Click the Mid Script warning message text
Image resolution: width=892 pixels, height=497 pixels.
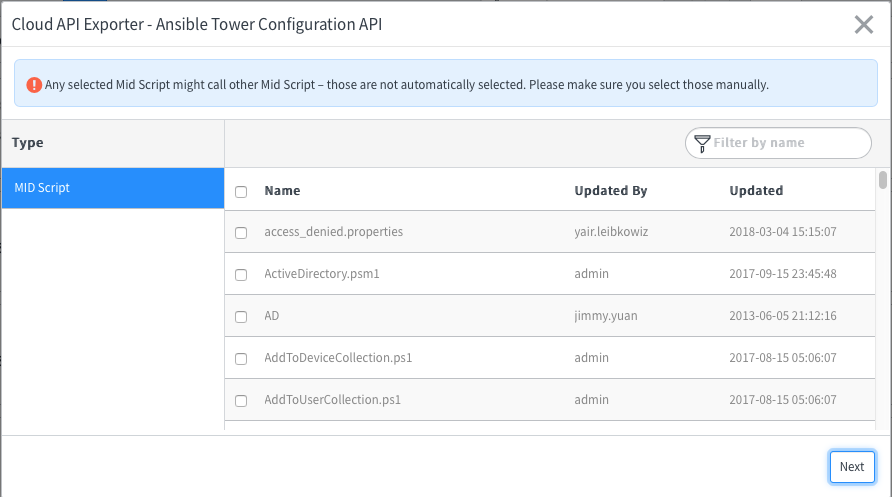point(407,85)
